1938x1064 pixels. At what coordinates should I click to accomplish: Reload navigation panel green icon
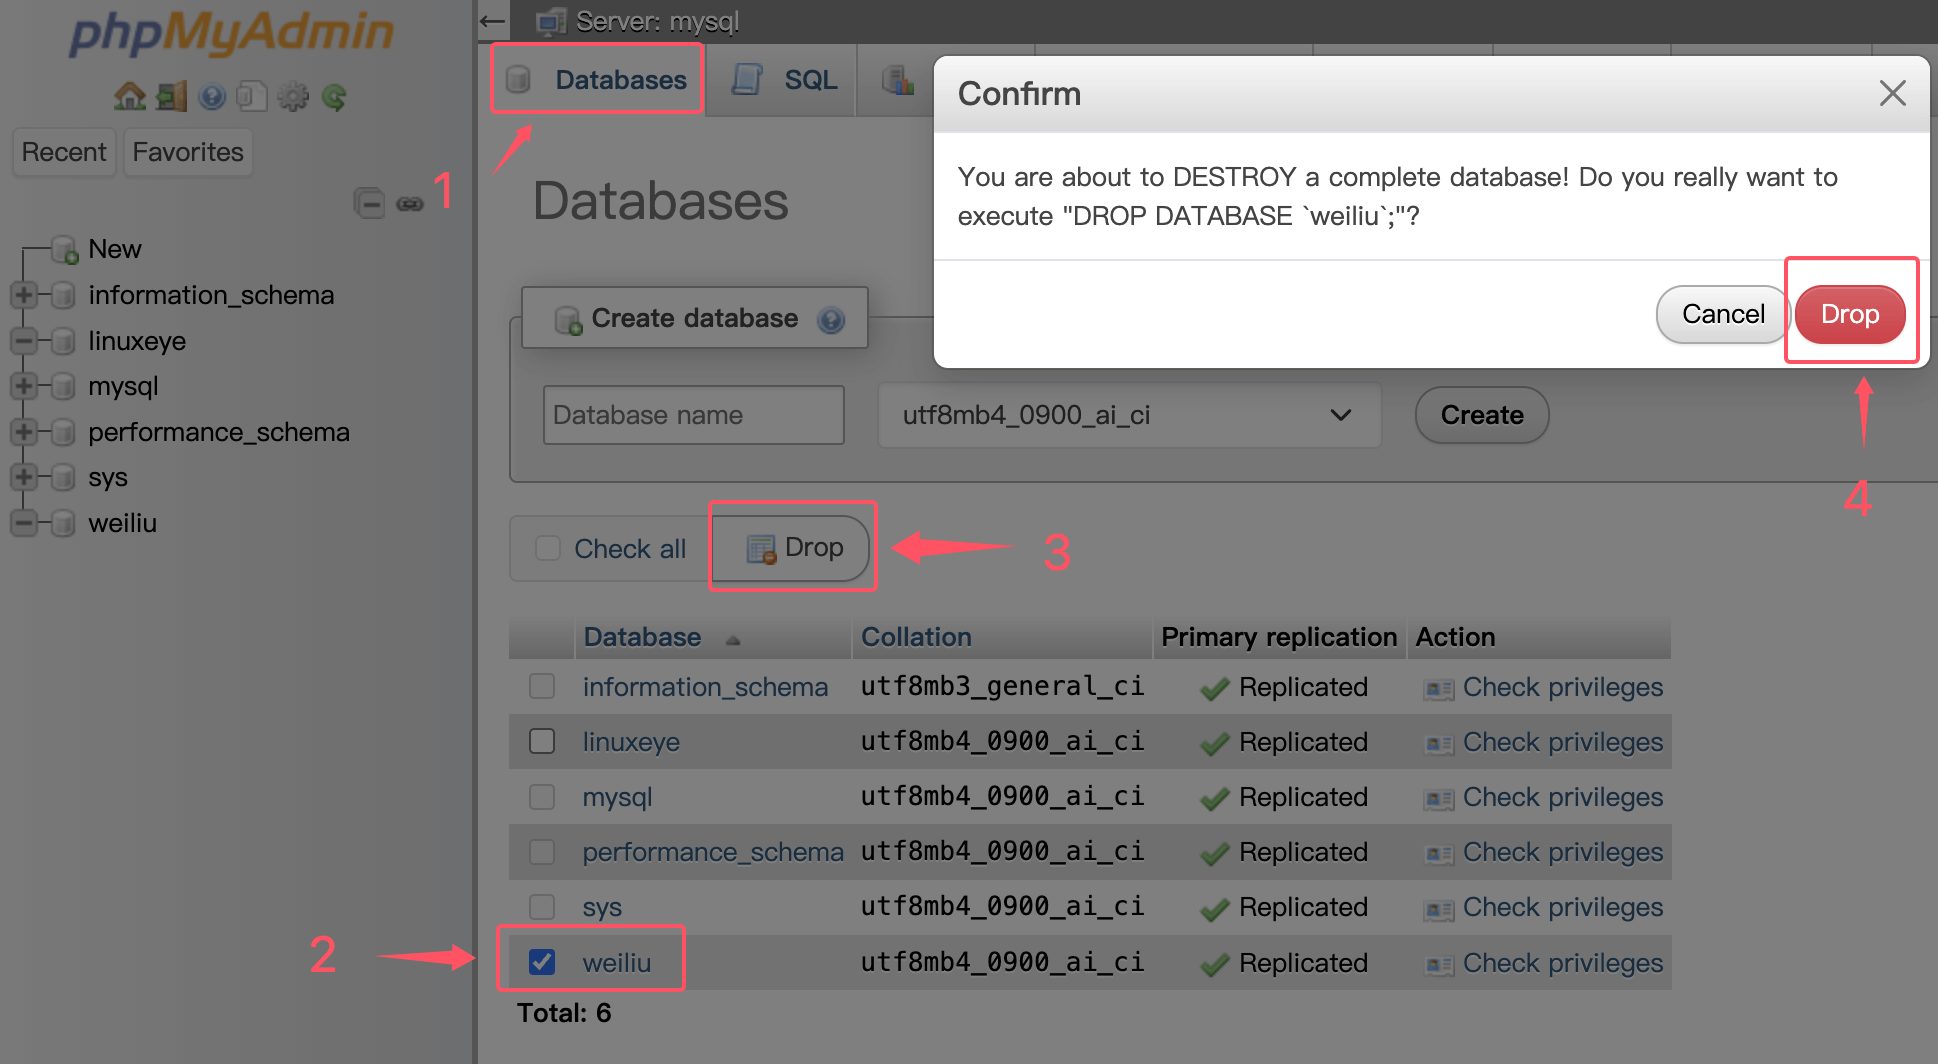tap(334, 97)
